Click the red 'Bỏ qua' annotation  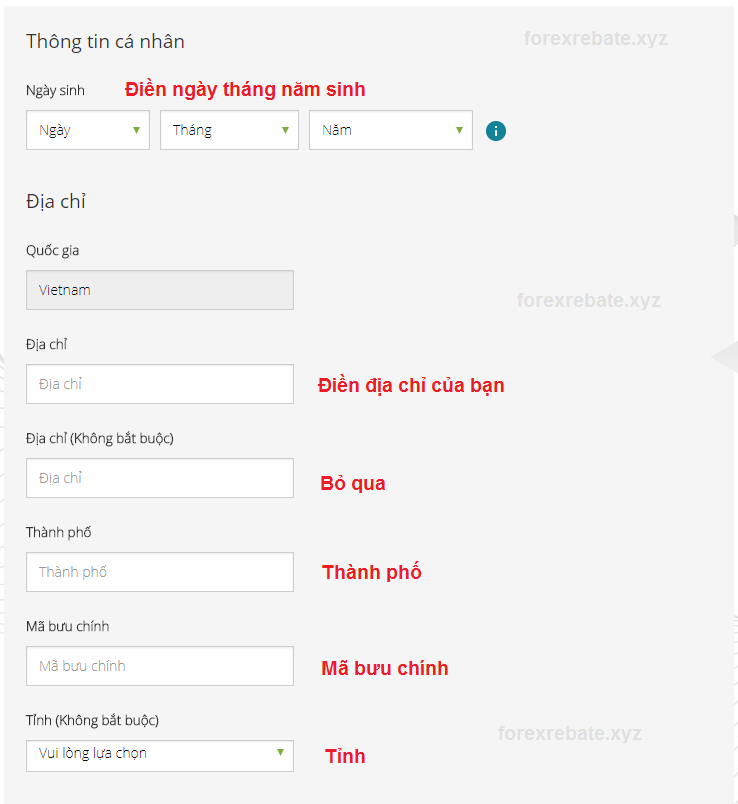pyautogui.click(x=353, y=484)
